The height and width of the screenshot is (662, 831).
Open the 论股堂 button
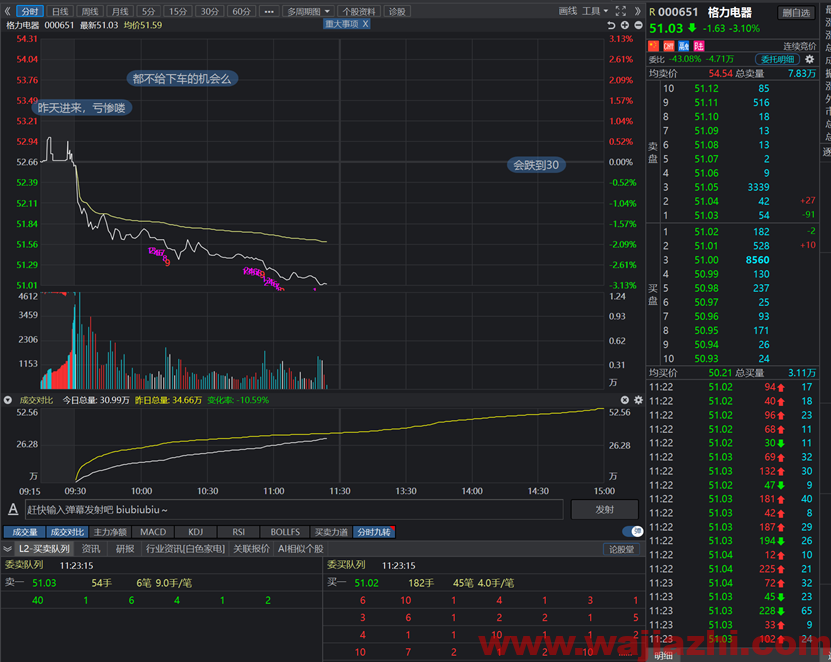[621, 549]
